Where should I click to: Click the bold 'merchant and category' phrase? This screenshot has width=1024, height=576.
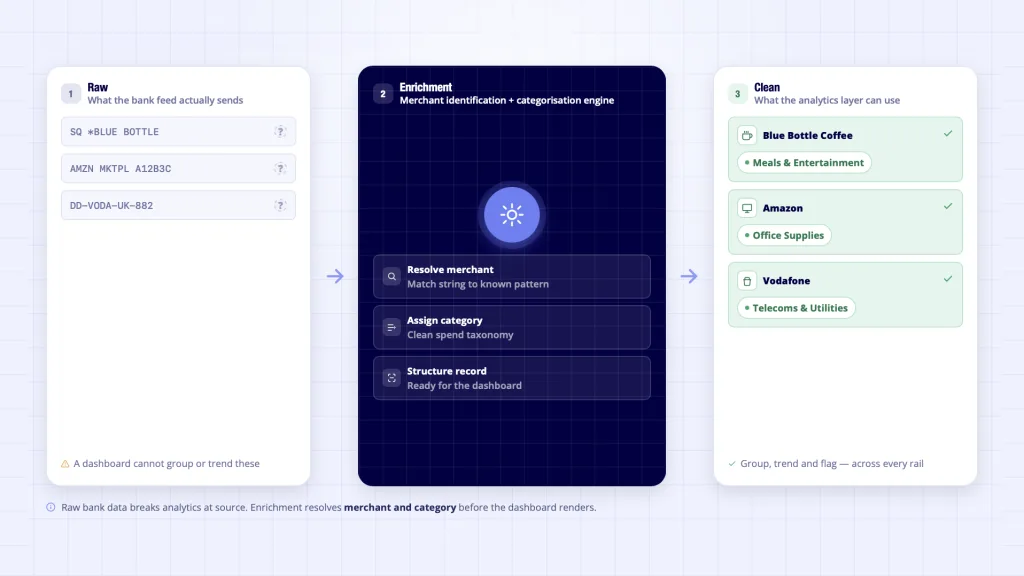pos(400,507)
